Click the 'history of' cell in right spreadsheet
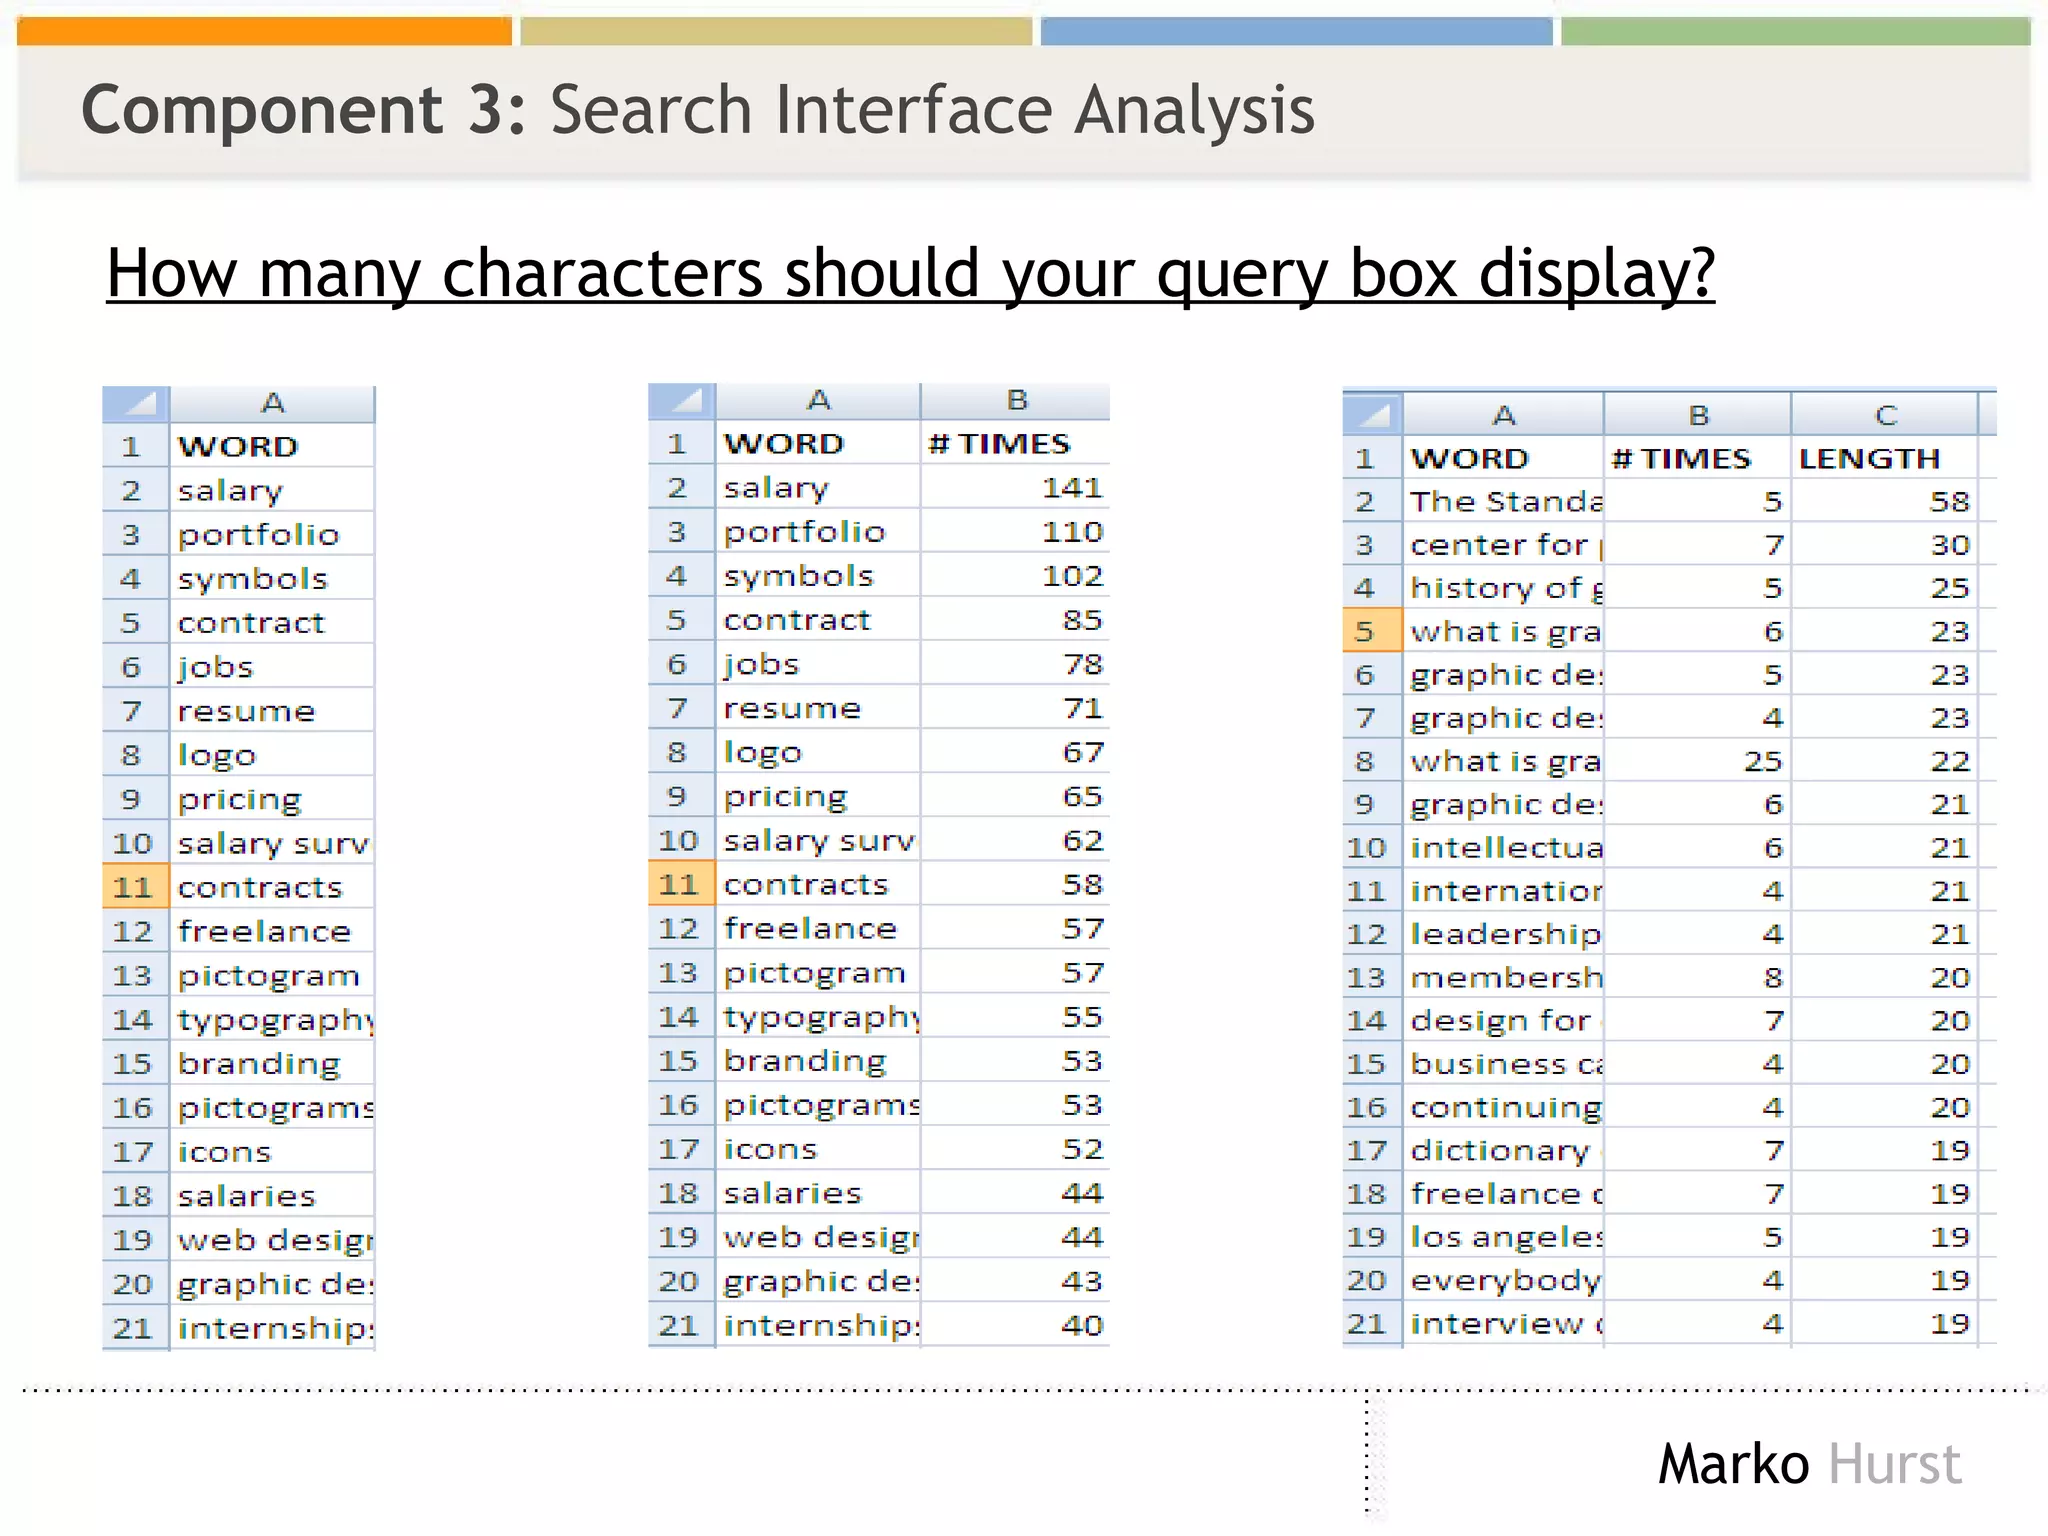2048x1536 pixels. [x=1504, y=588]
